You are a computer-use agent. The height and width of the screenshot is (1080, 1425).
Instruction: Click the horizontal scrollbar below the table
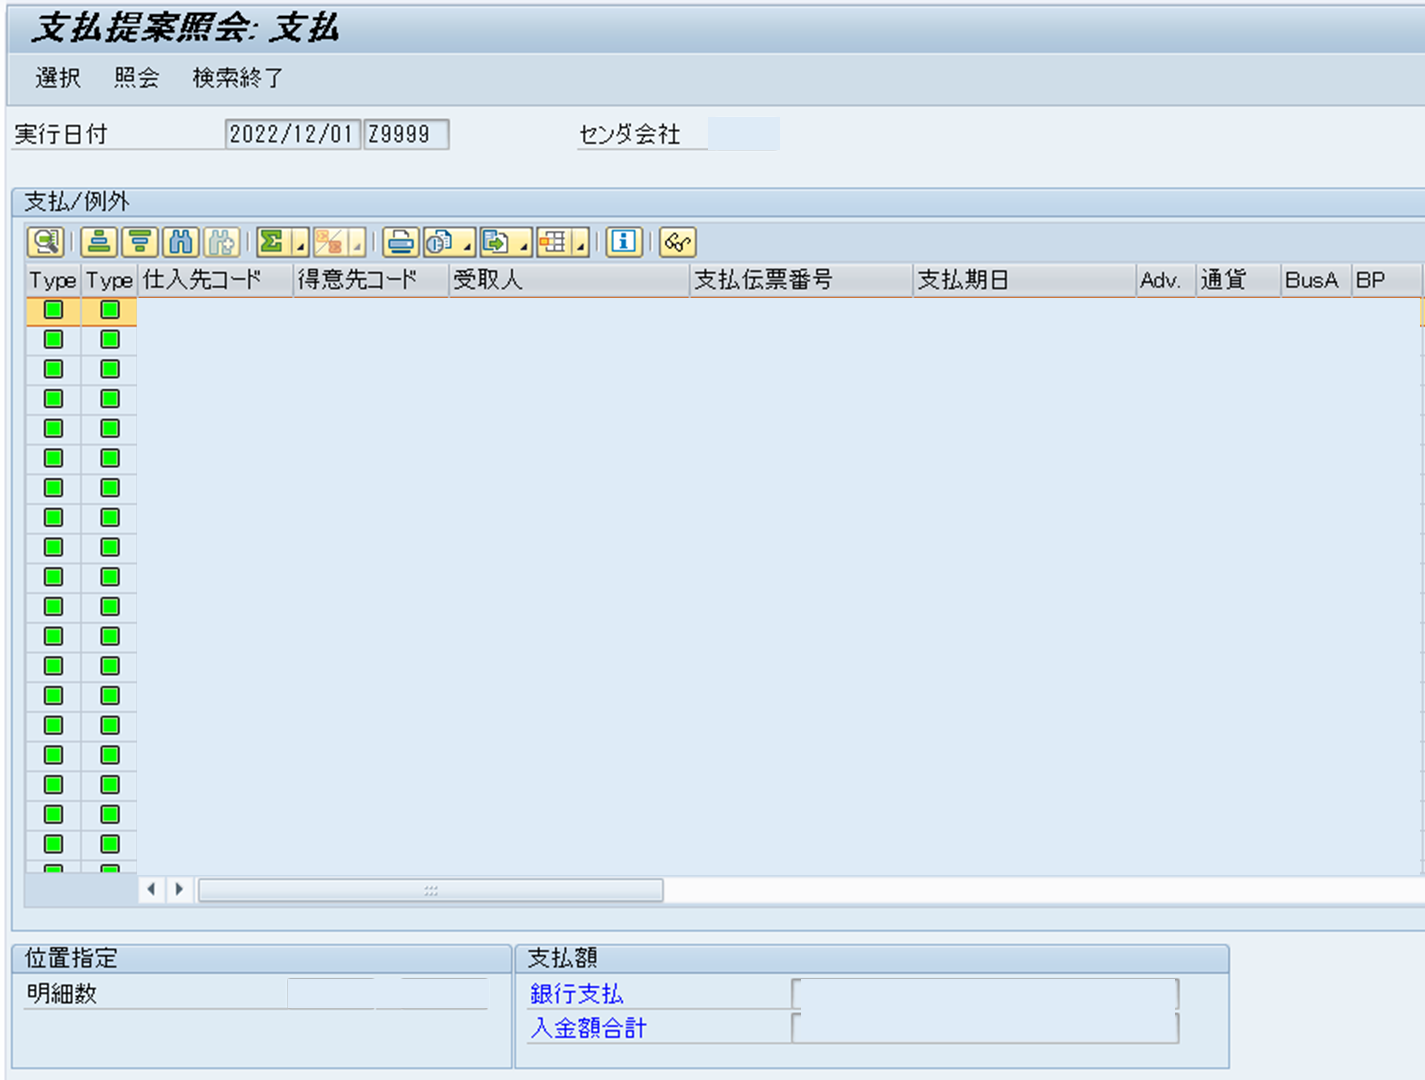point(432,889)
